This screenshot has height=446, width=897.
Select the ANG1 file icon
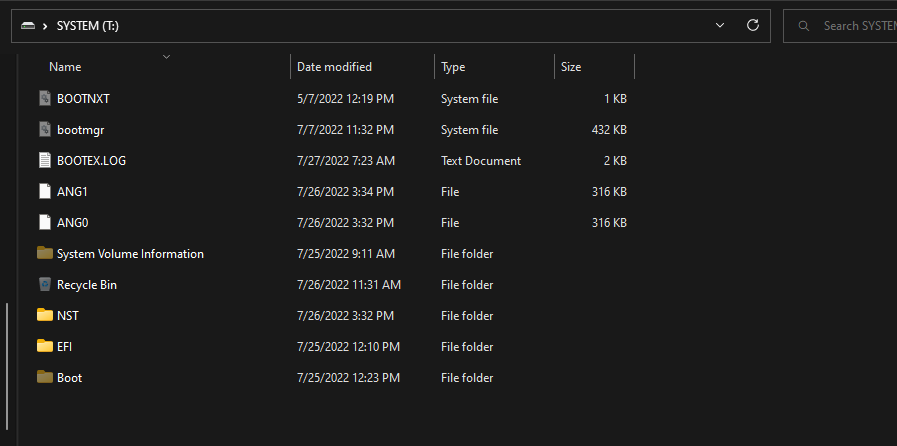[44, 191]
